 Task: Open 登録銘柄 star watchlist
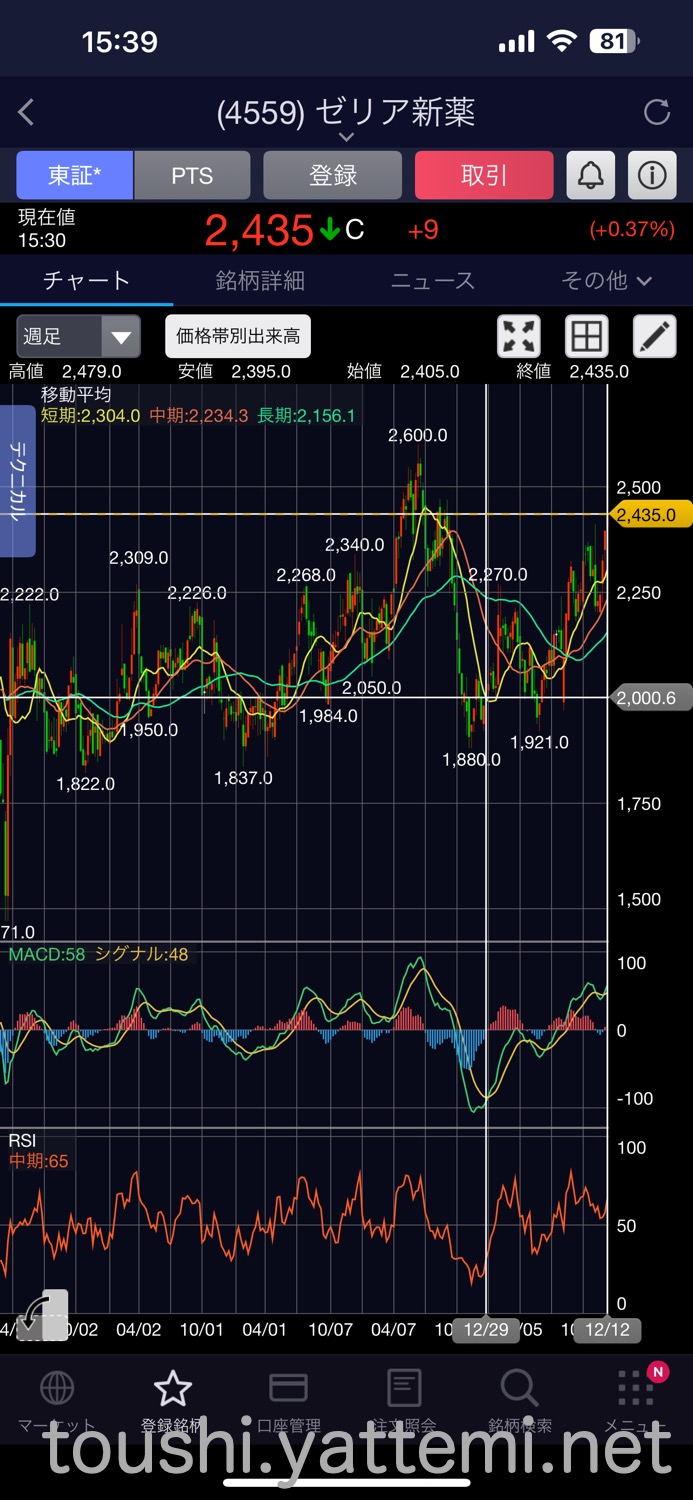[173, 1390]
